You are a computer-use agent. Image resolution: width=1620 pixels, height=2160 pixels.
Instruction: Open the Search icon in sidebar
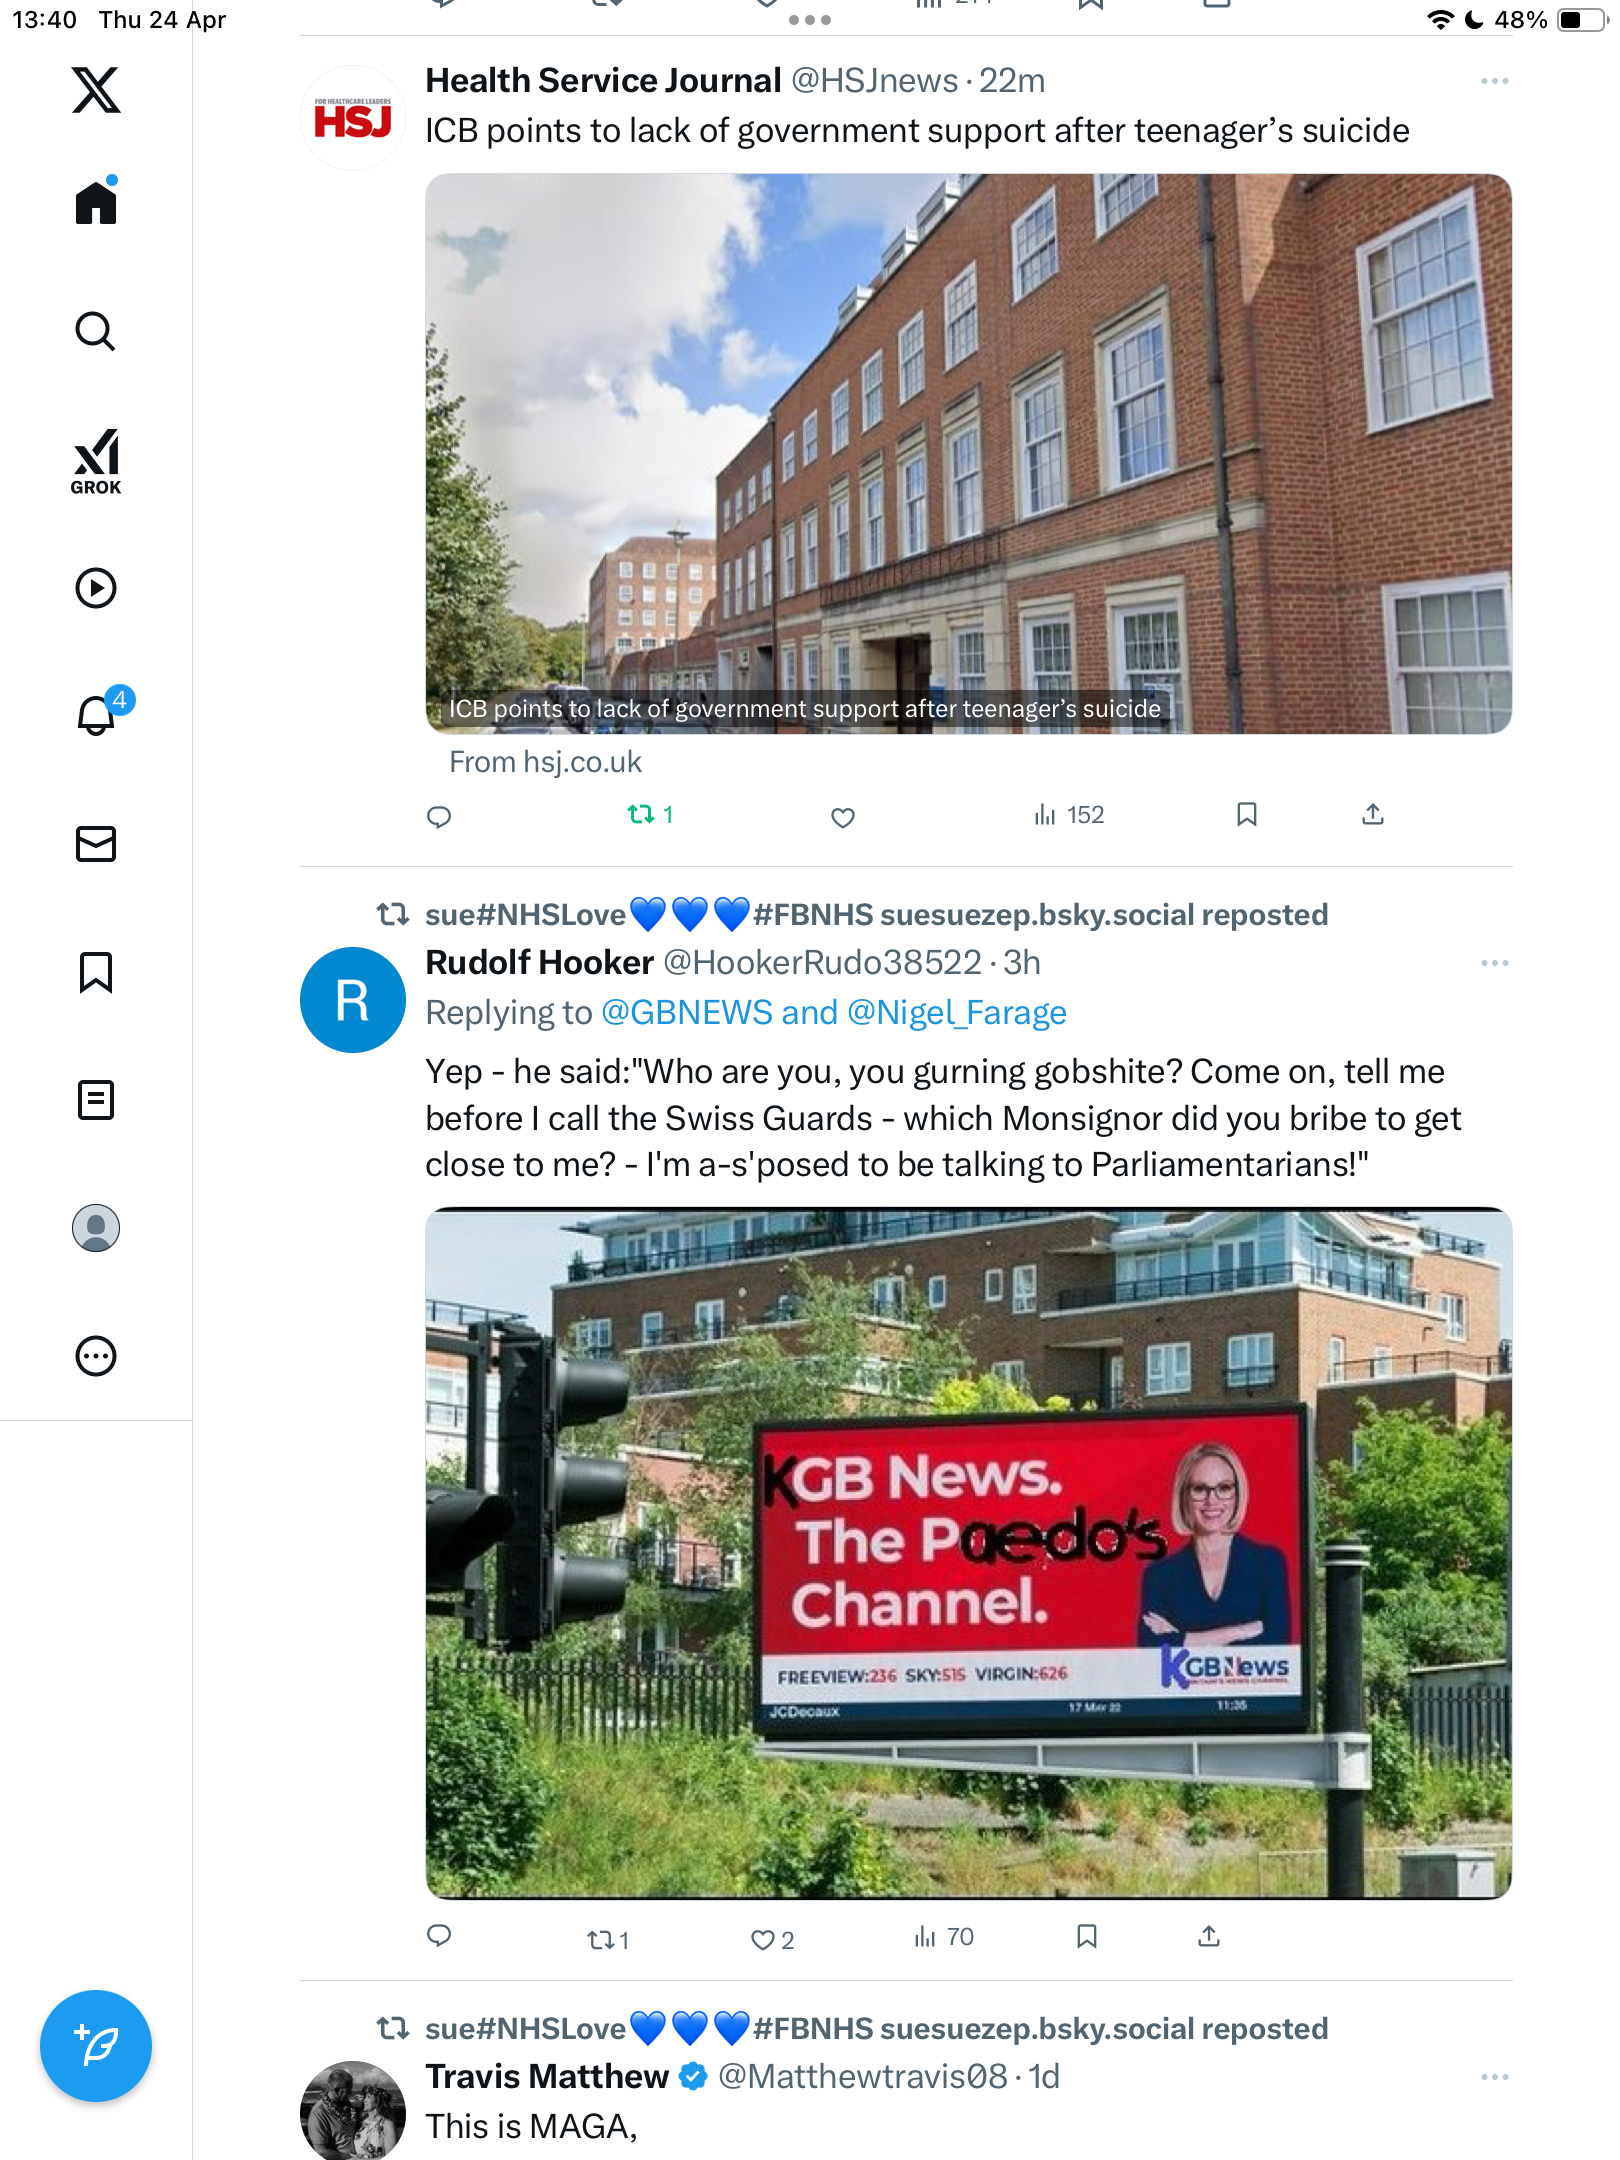tap(96, 332)
